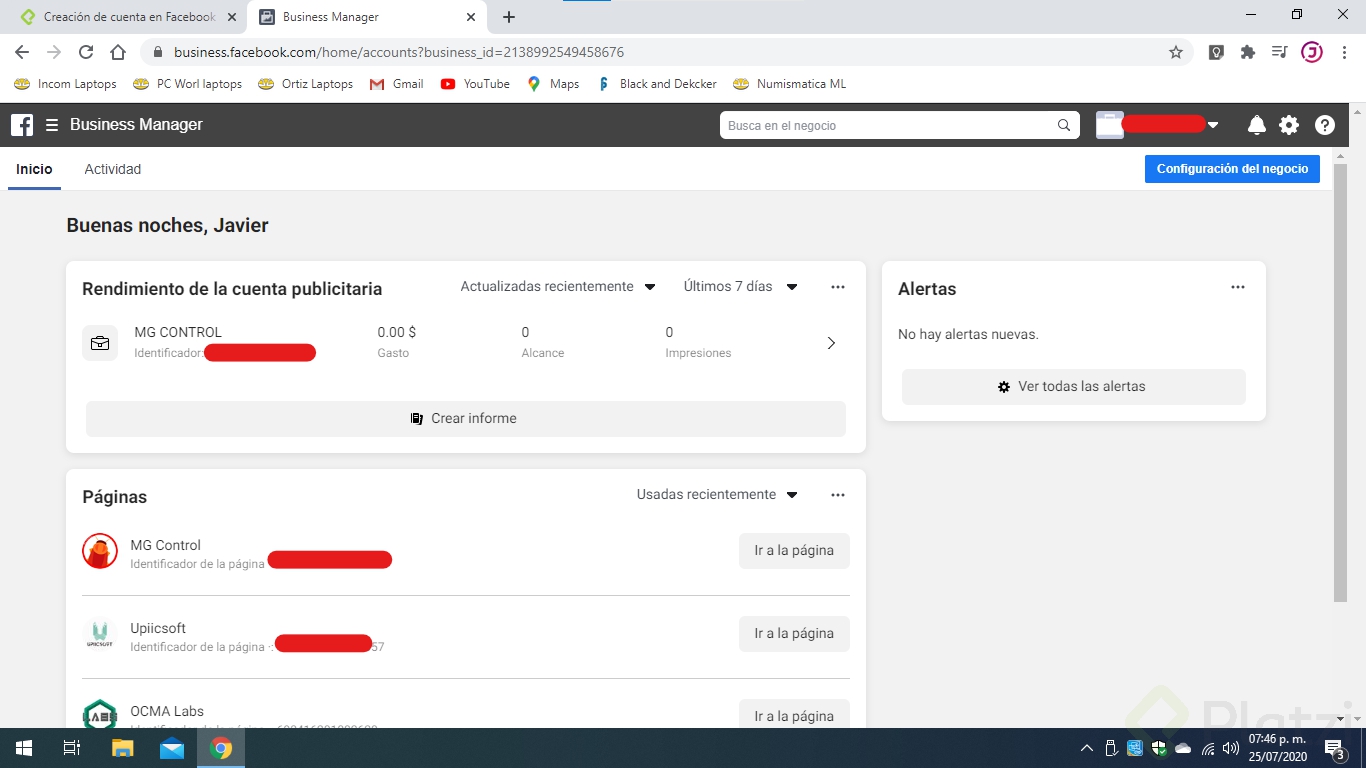Open Chrome three-dot menu
1366x768 pixels.
[1344, 52]
